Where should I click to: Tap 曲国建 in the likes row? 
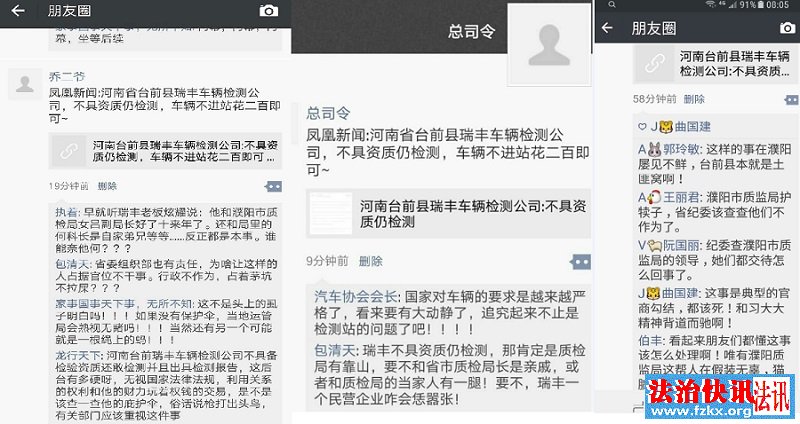[x=692, y=127]
